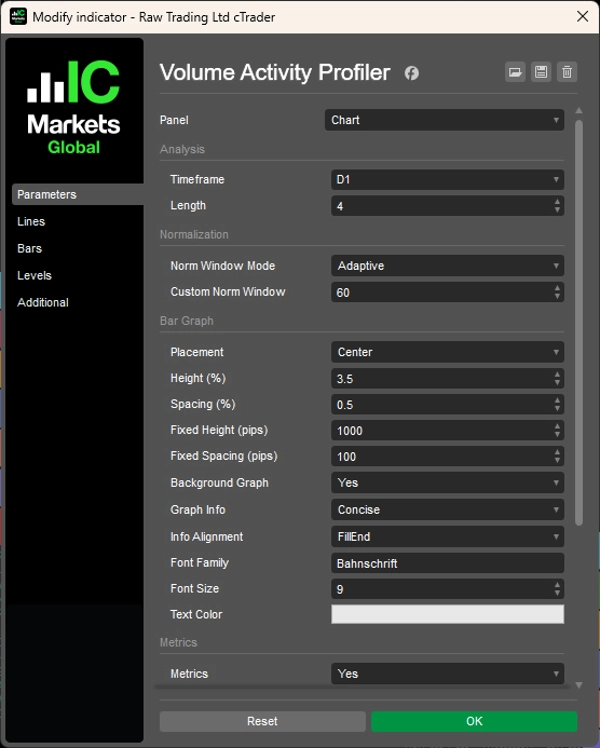Switch to the Bars tab

tap(30, 249)
